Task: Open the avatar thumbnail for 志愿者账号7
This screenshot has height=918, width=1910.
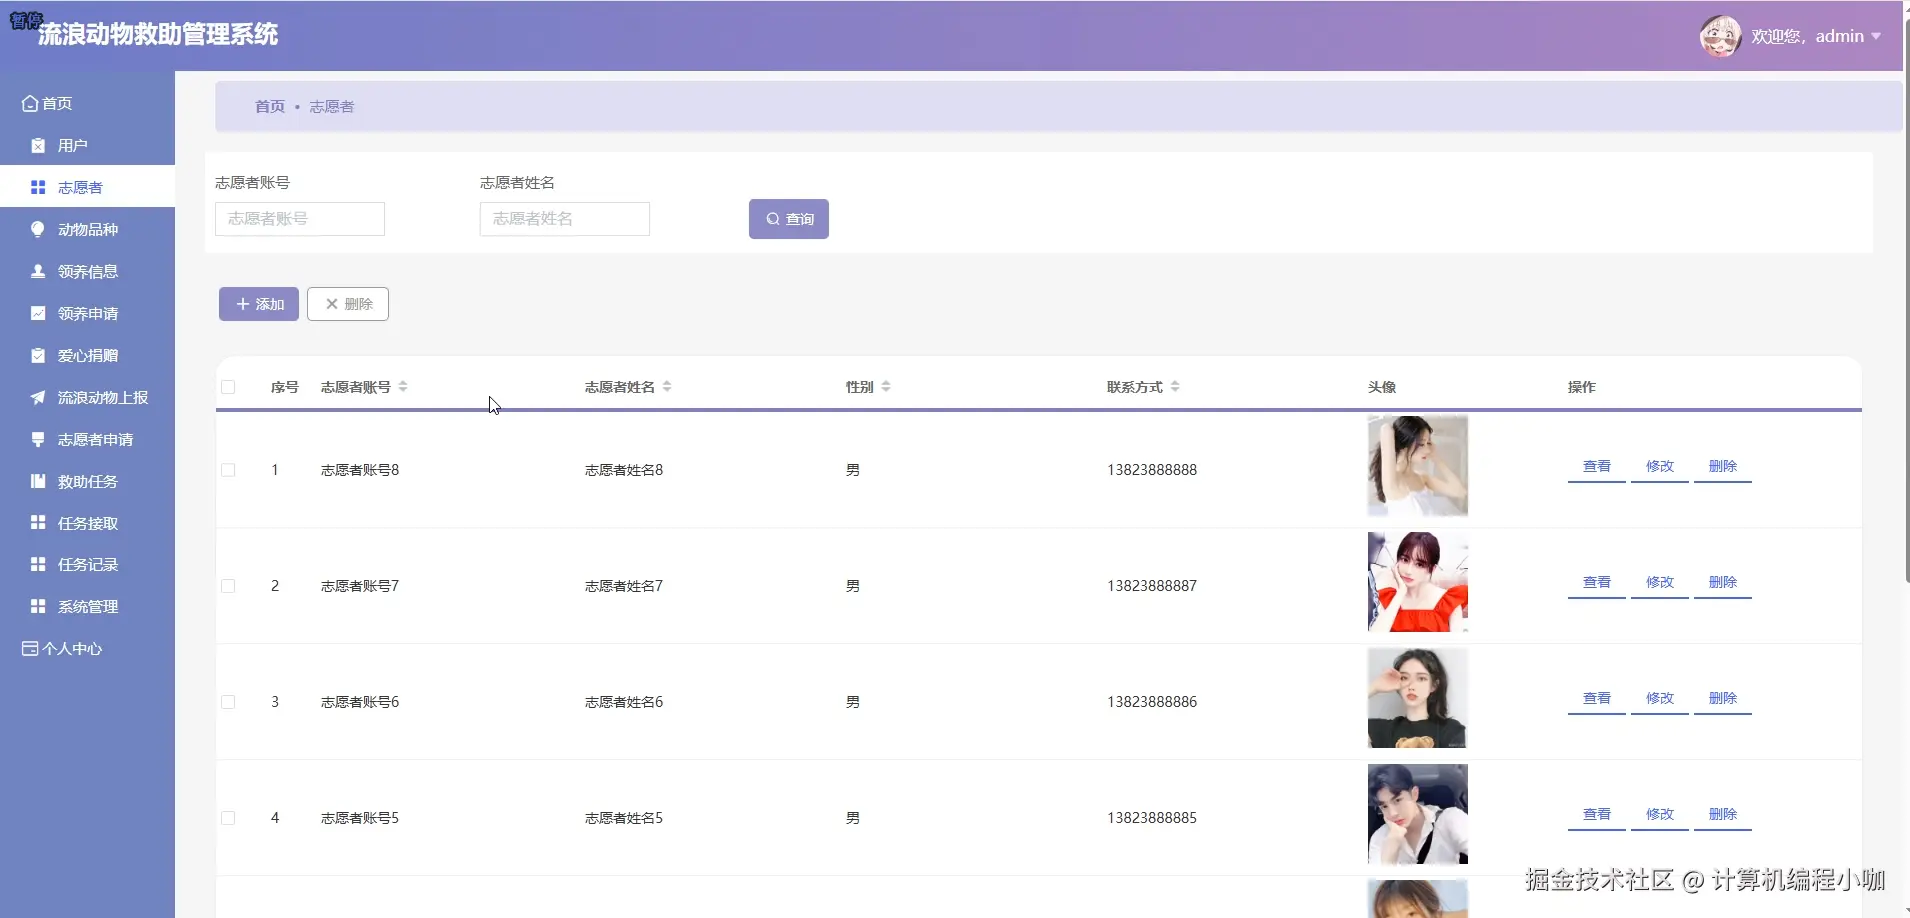Action: (x=1418, y=582)
